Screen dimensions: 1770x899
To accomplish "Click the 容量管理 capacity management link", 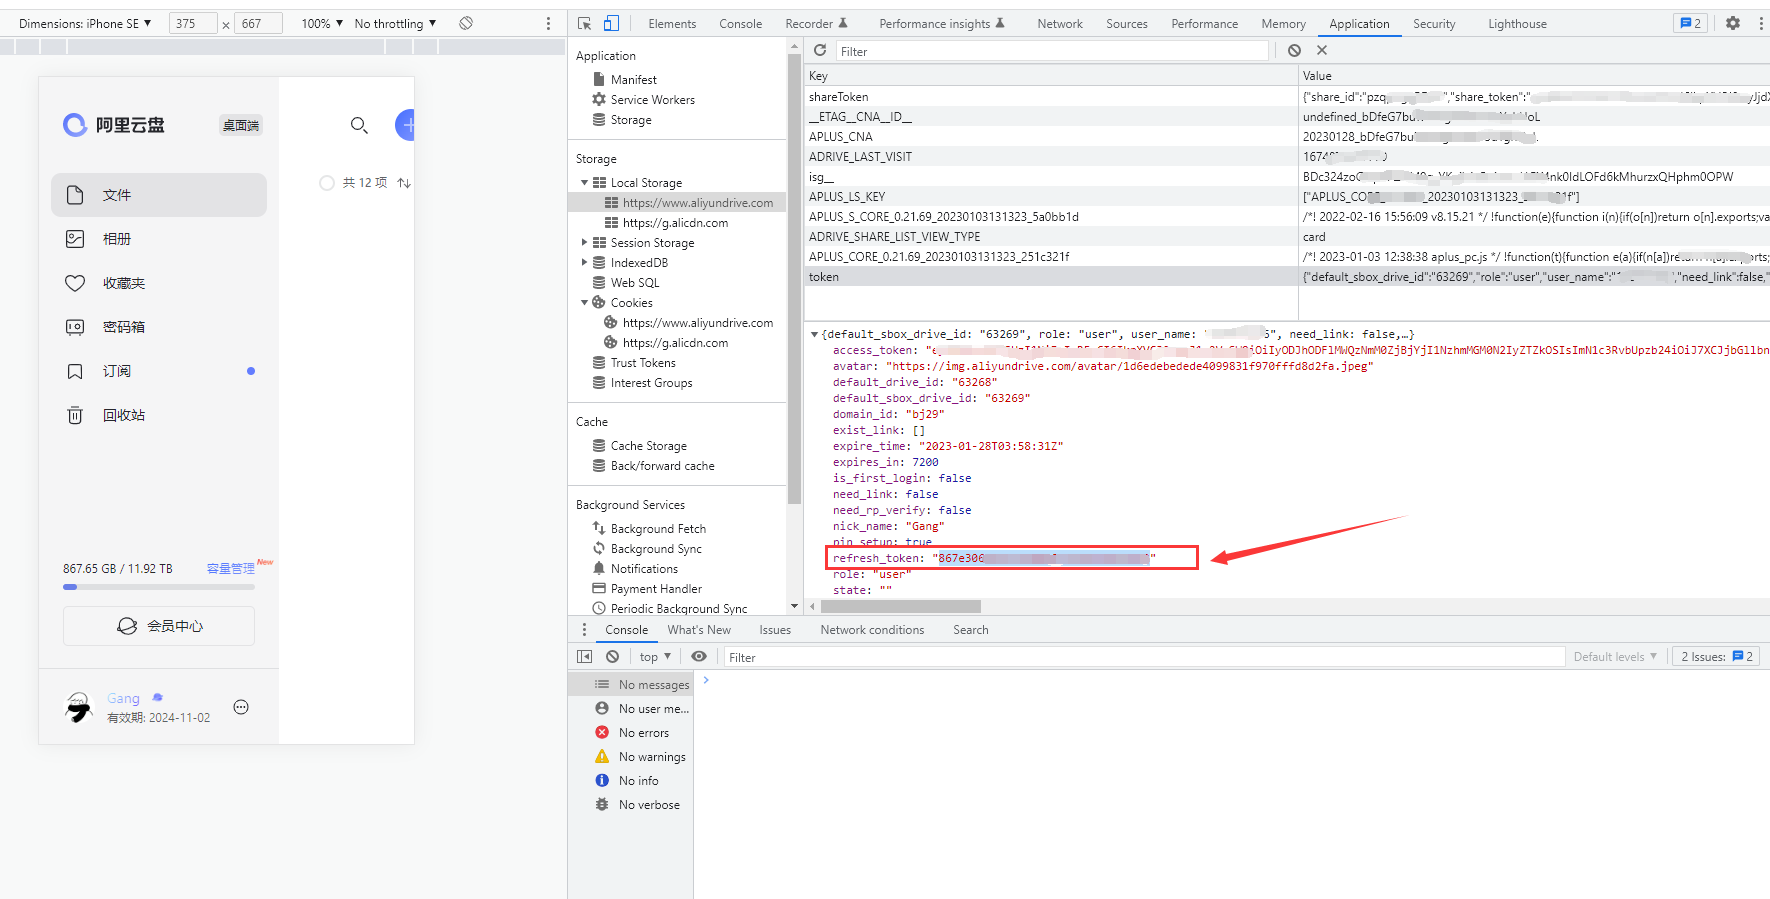I will tap(231, 568).
